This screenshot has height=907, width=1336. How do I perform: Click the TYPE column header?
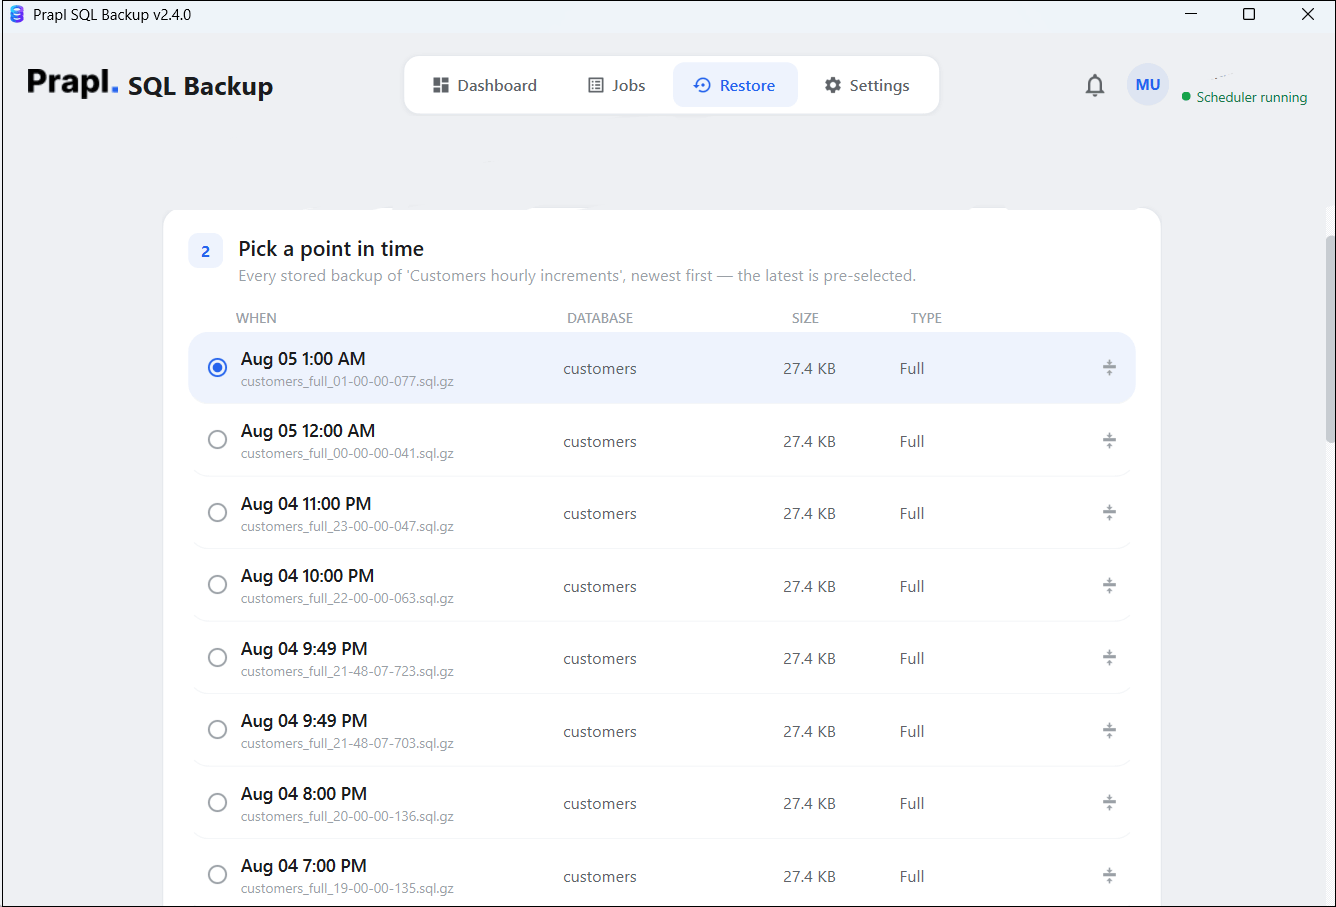tap(926, 318)
